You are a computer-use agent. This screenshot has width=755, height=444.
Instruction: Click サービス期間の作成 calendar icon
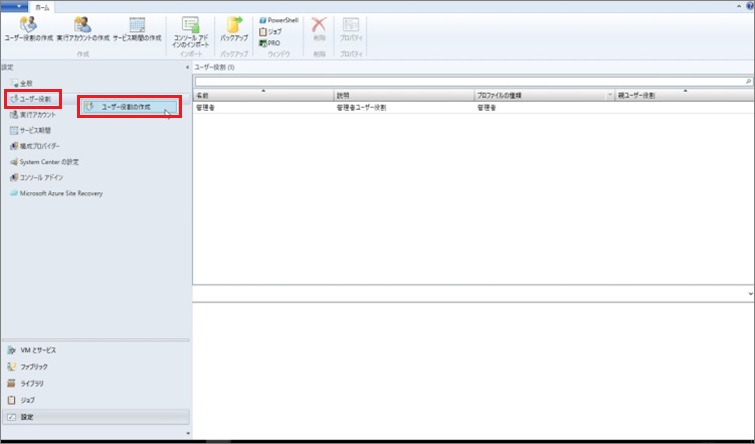coord(137,26)
